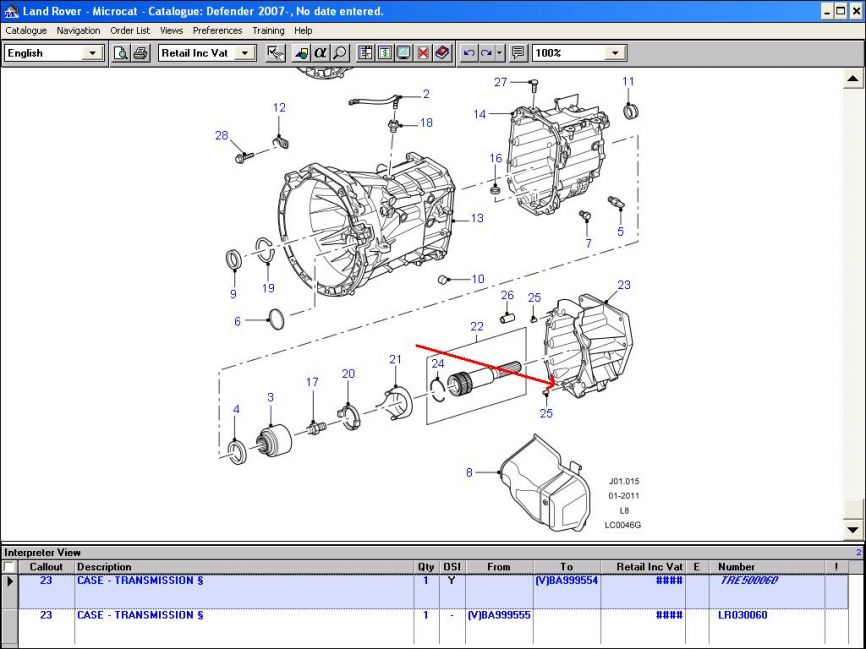This screenshot has width=866, height=649.
Task: Open the Preferences menu
Action: [x=218, y=31]
